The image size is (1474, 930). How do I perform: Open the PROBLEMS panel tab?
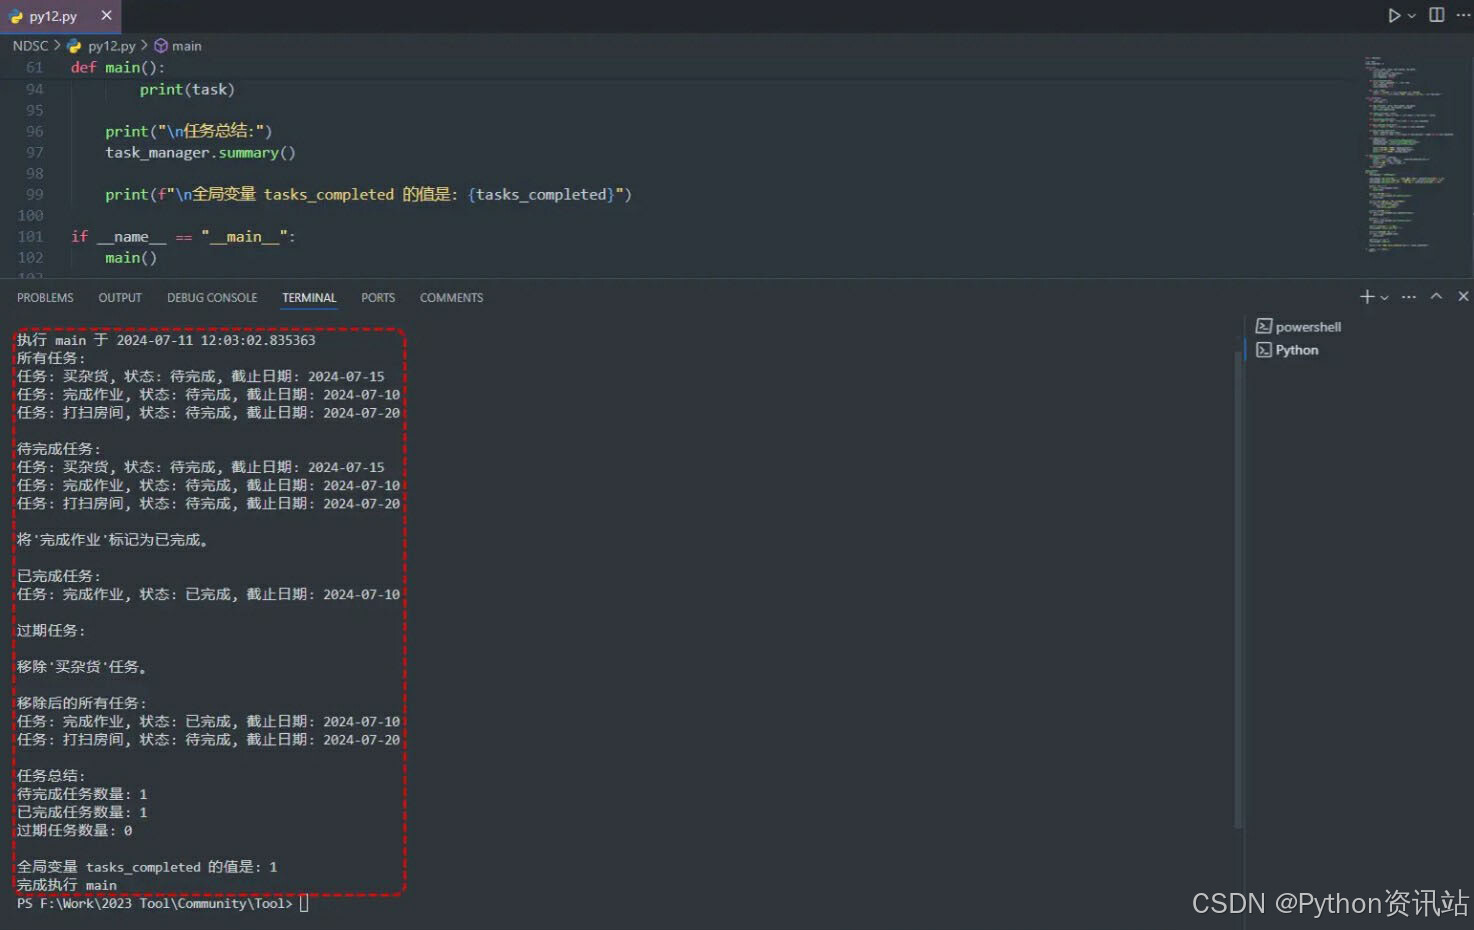45,298
